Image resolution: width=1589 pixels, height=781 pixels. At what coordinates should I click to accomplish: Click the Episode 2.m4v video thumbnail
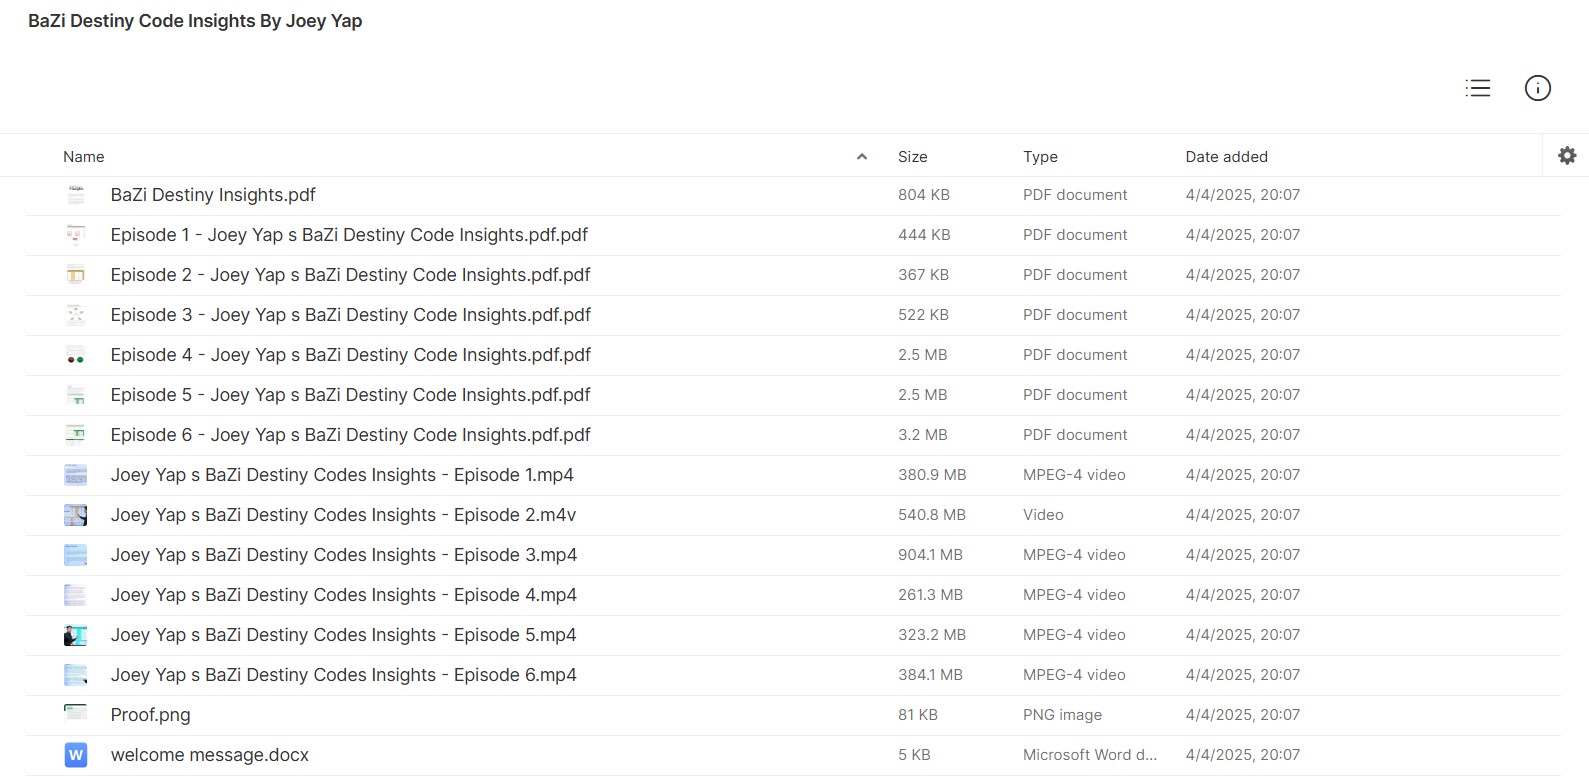75,515
